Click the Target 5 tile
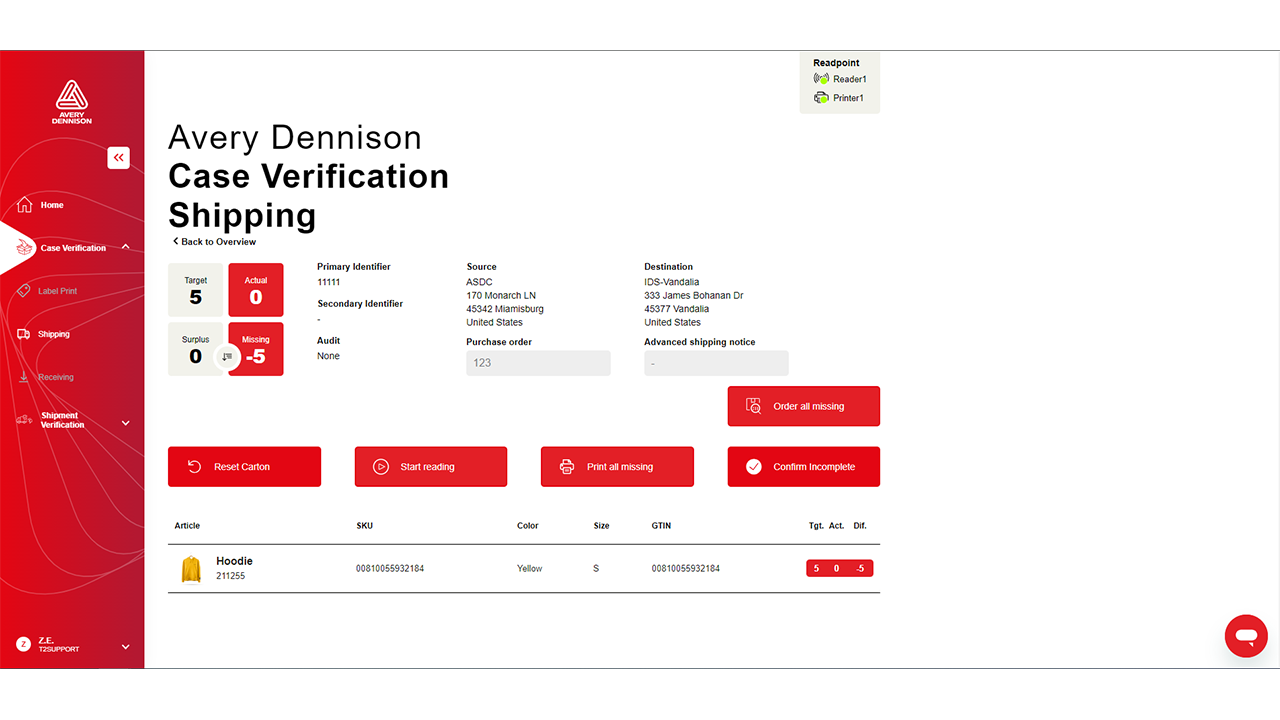 point(195,290)
